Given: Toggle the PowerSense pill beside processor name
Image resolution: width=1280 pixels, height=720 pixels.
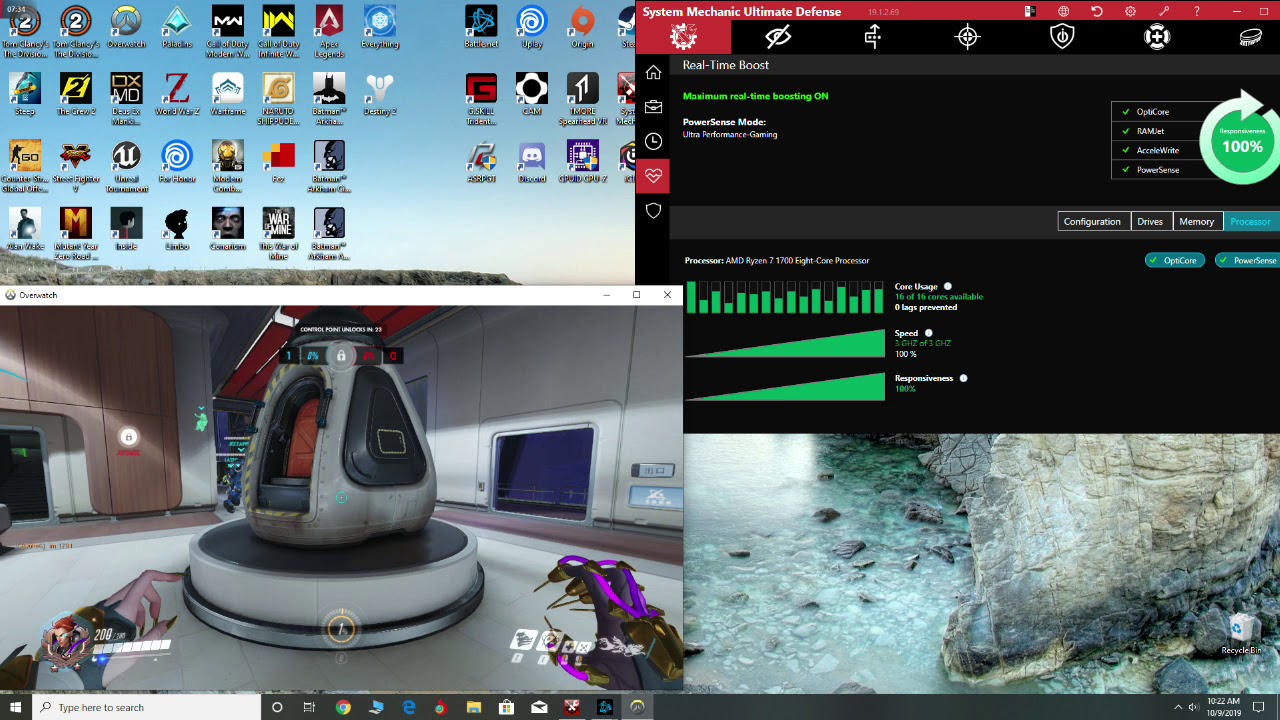Looking at the screenshot, I should click(1248, 261).
